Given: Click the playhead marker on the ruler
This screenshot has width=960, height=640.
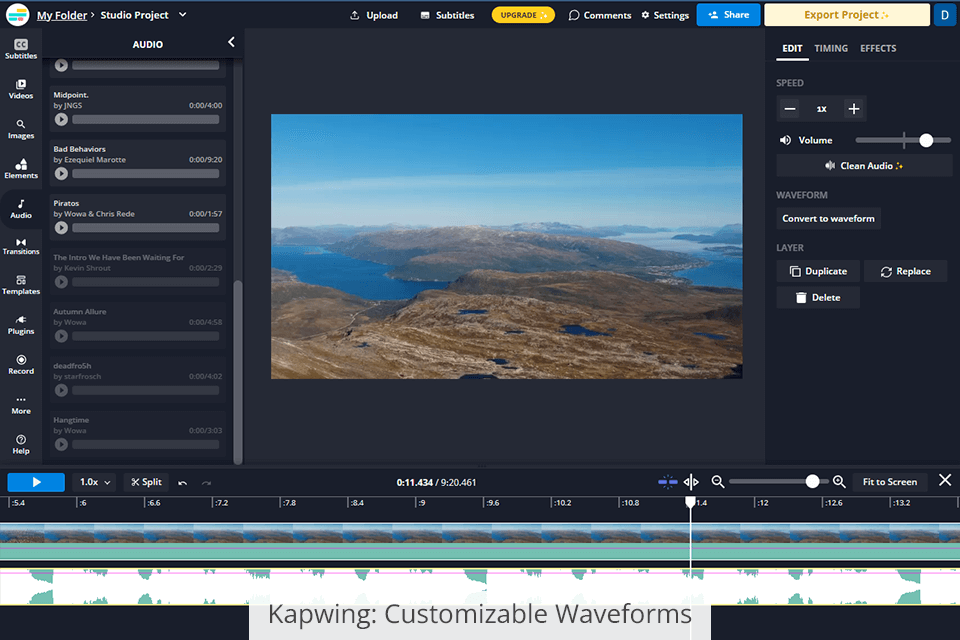Looking at the screenshot, I should (x=690, y=502).
